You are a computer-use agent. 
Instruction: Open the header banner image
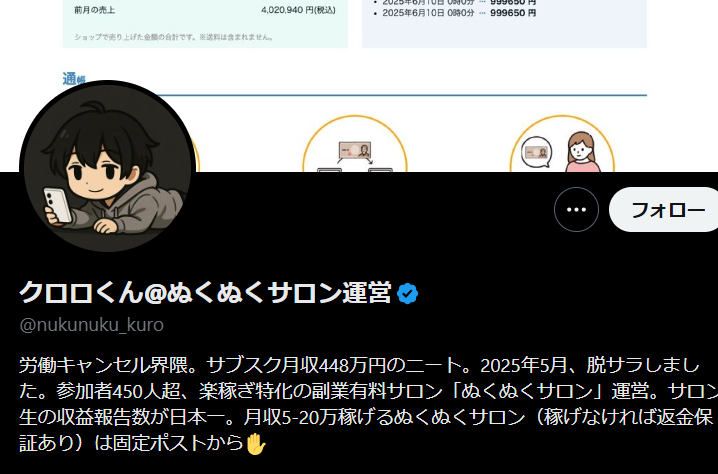359,86
